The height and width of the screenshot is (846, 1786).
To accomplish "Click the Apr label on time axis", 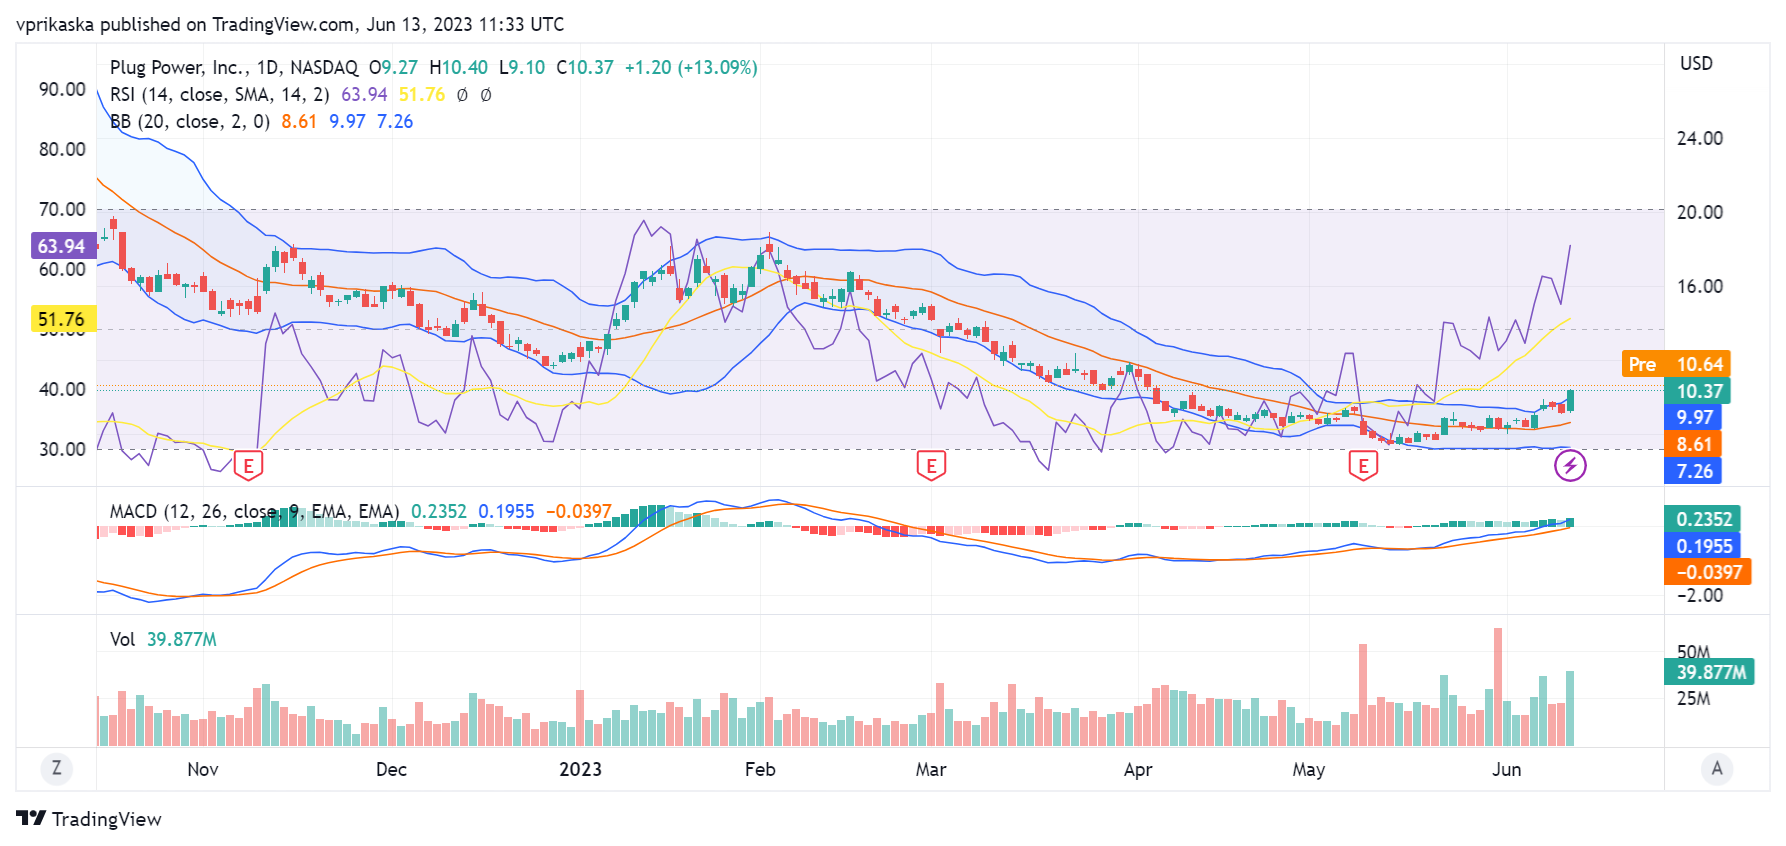I will (1138, 769).
